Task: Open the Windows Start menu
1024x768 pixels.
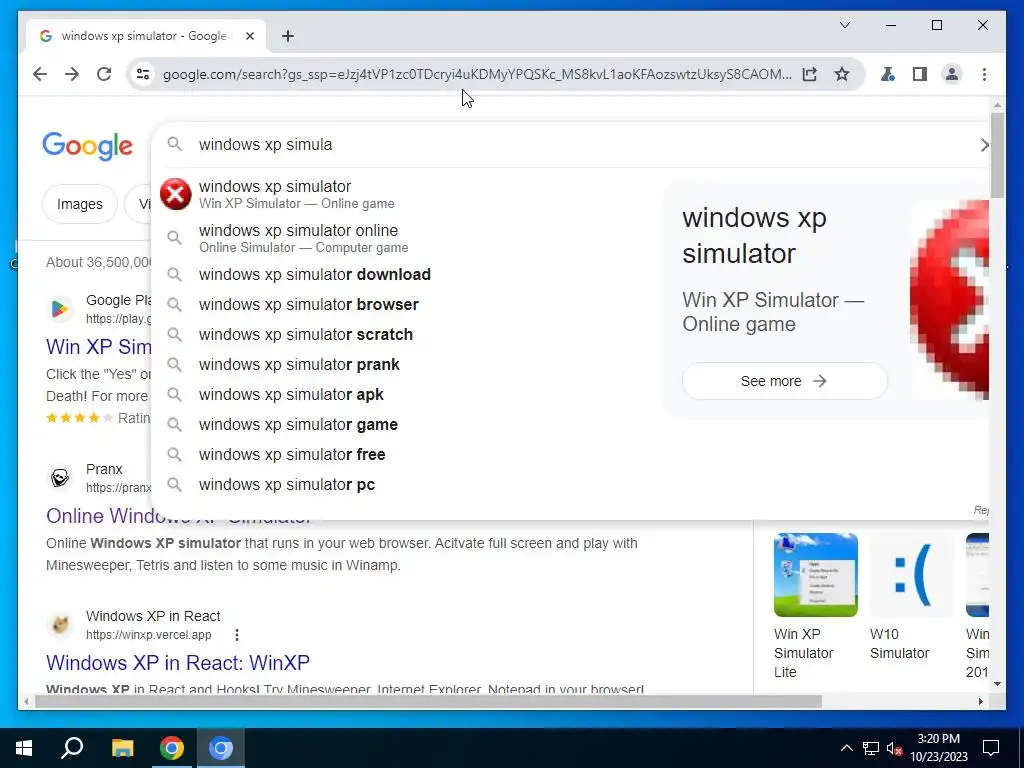Action: [x=24, y=748]
